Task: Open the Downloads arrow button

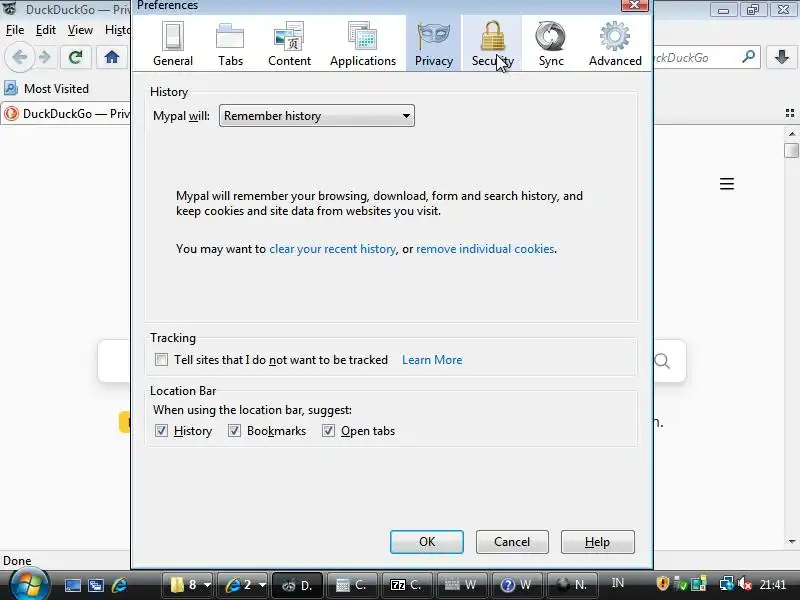Action: click(781, 57)
